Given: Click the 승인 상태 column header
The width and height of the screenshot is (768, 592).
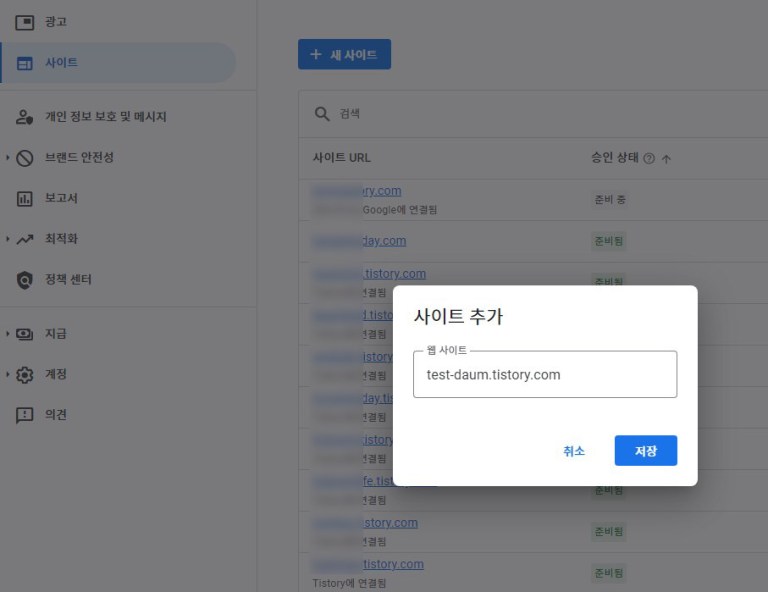Looking at the screenshot, I should tap(615, 158).
